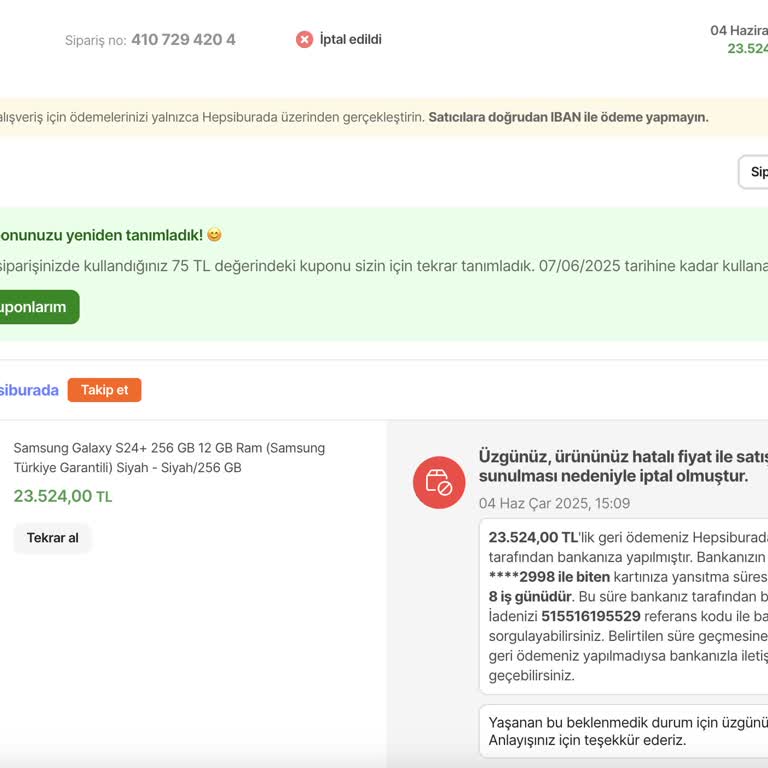This screenshot has width=768, height=768.
Task: Click the IBAN payment warning text
Action: click(568, 118)
